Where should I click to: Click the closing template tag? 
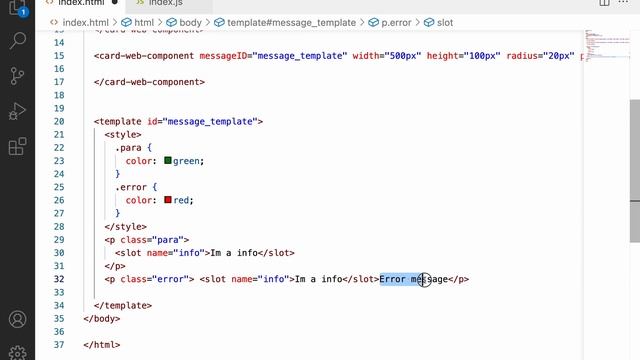(123, 305)
